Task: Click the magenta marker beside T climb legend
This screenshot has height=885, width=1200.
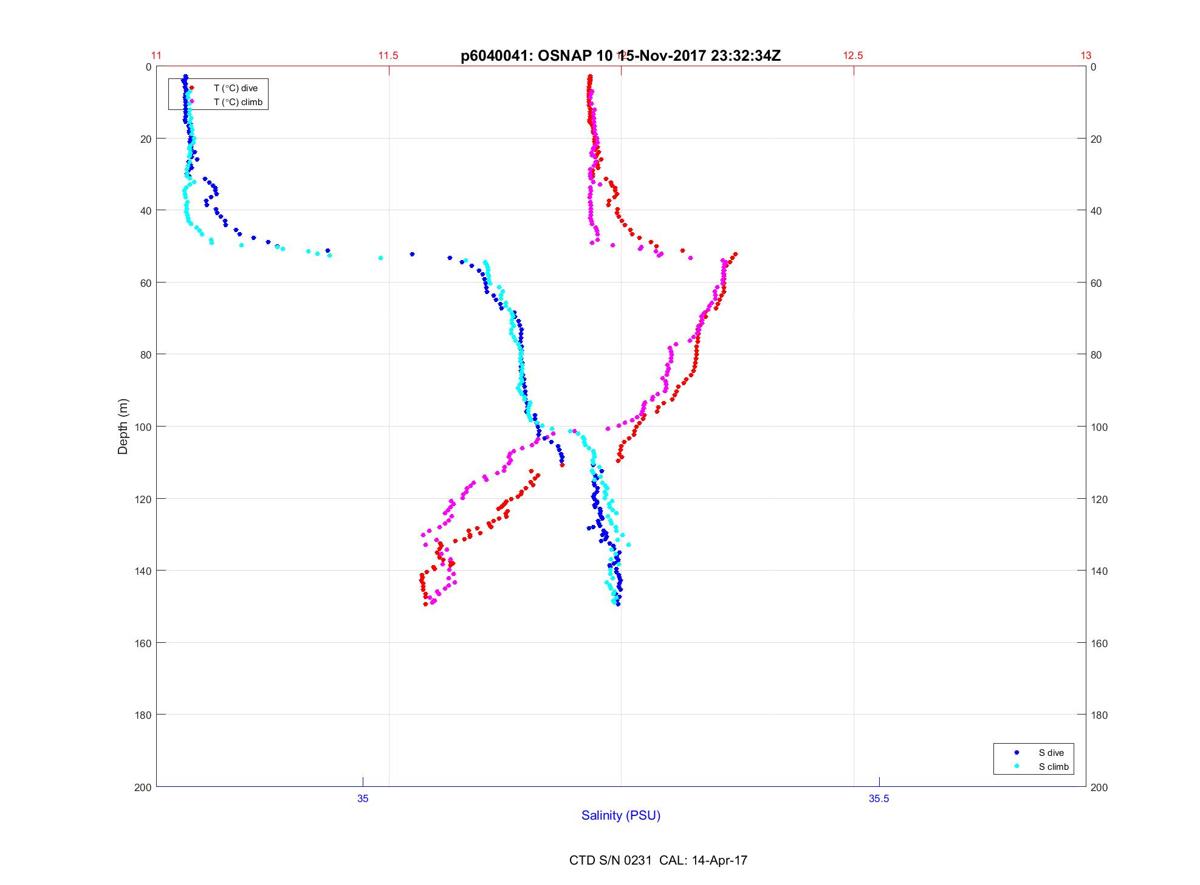Action: pos(191,102)
